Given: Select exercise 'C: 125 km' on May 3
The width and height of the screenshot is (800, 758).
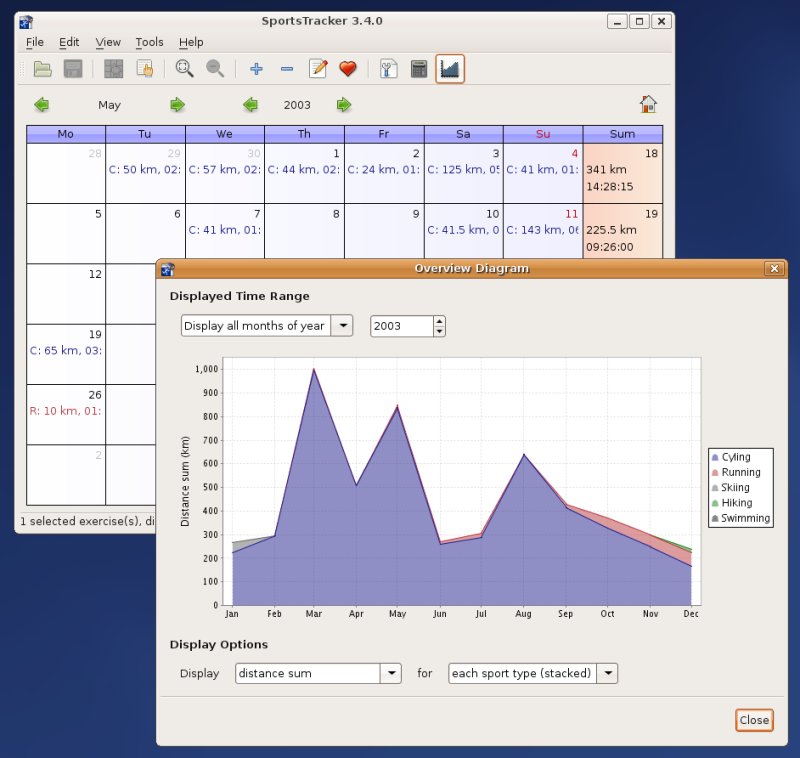Looking at the screenshot, I should click(x=463, y=169).
